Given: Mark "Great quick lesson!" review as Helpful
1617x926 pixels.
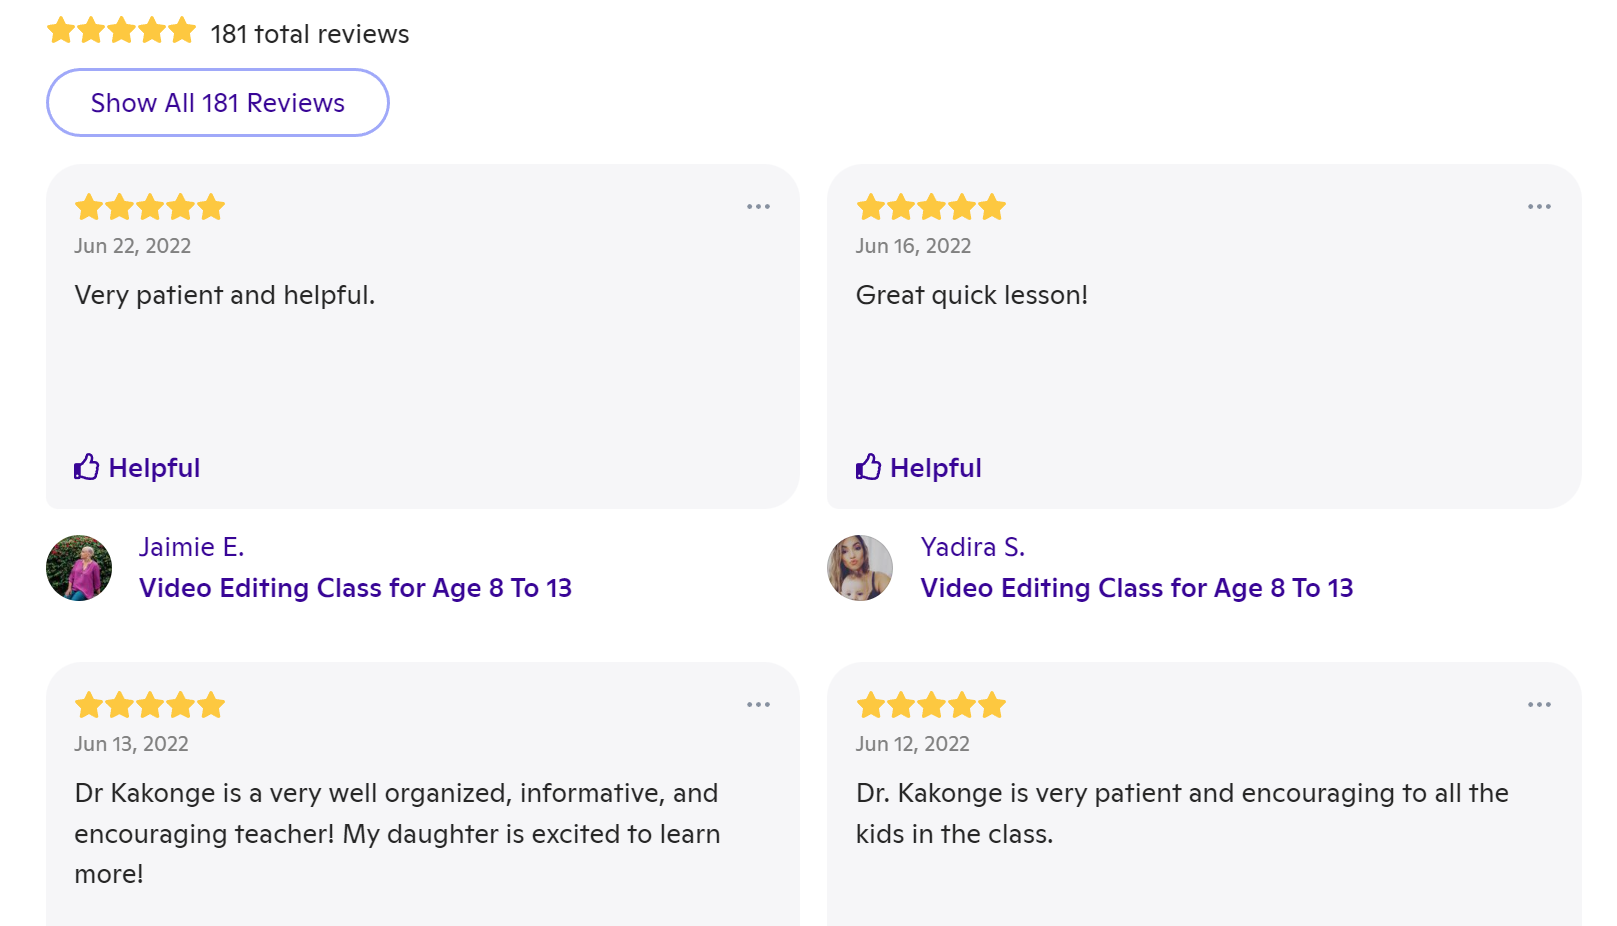Looking at the screenshot, I should coord(935,468).
